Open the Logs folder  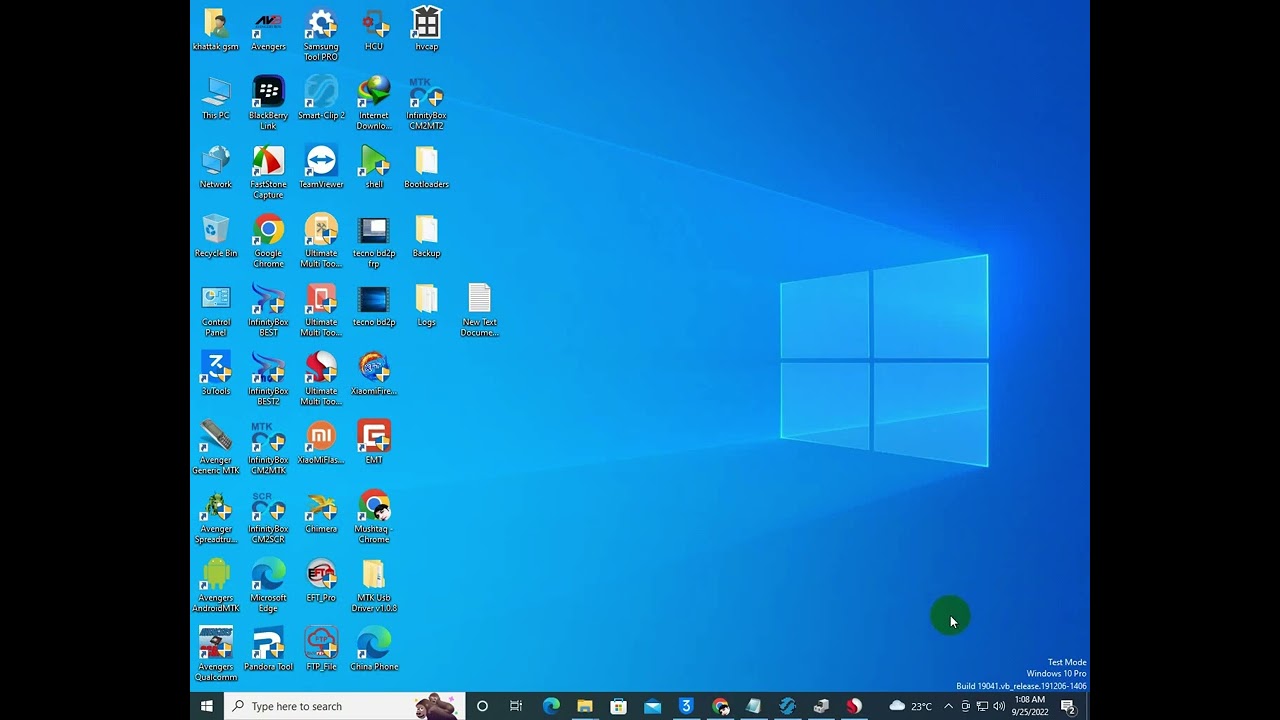point(426,305)
